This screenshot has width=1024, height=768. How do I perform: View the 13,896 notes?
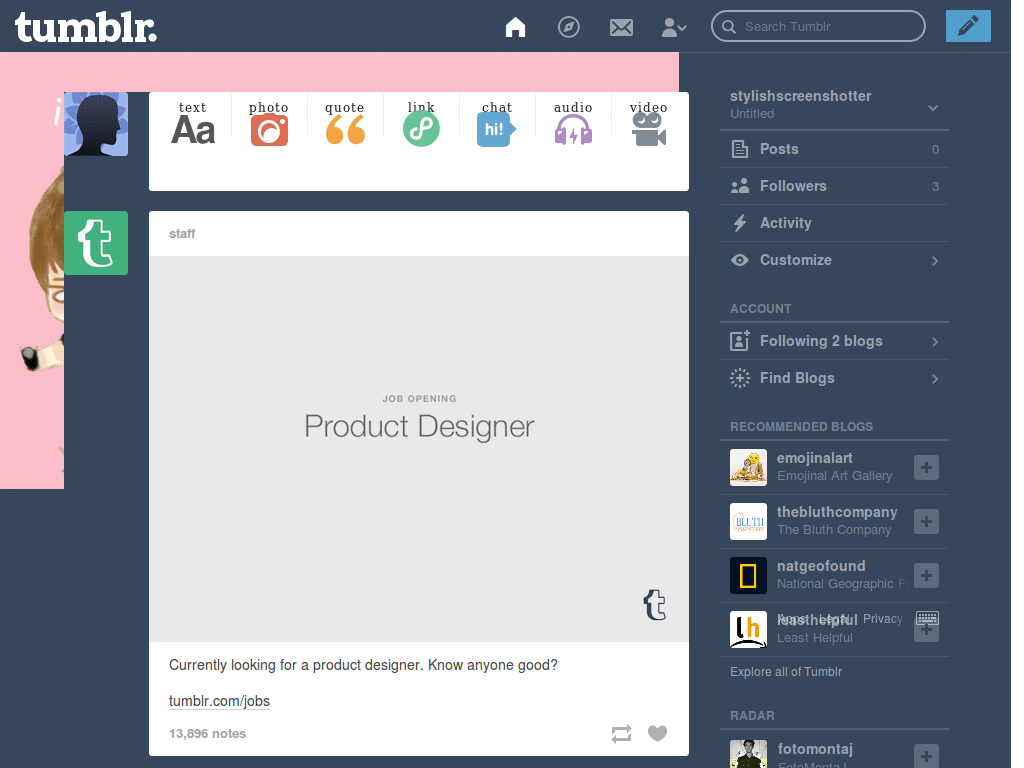pyautogui.click(x=207, y=733)
